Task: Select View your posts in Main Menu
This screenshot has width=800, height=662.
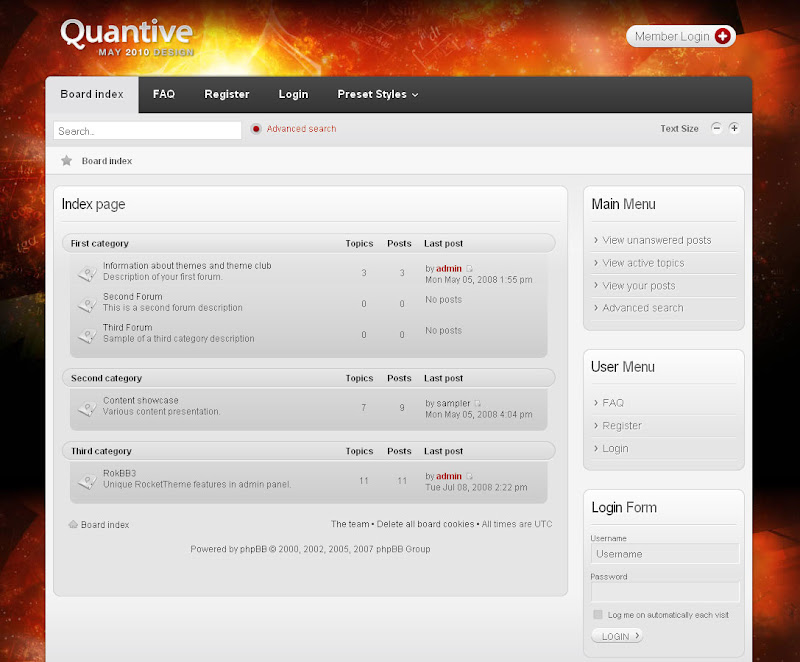Action: click(639, 286)
